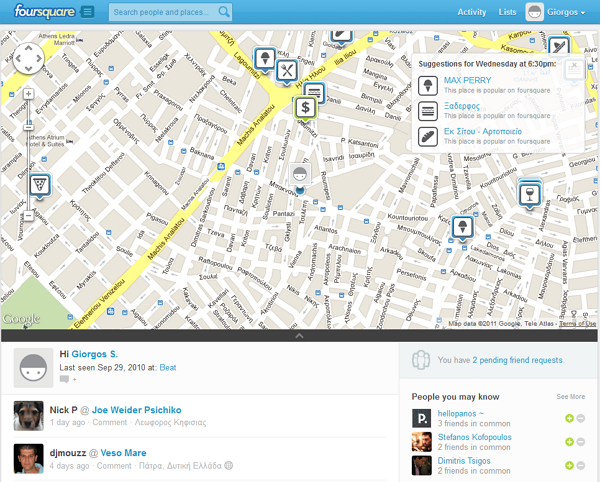Open Giorgos S. profile link

point(95,354)
